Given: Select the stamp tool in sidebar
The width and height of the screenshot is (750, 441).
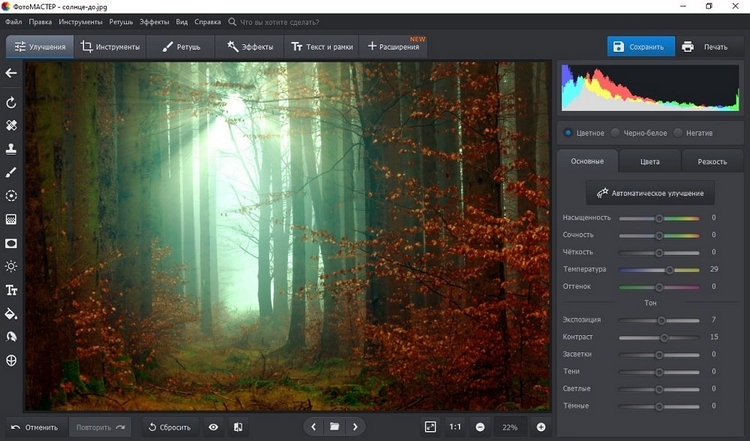Looking at the screenshot, I should click(x=11, y=149).
